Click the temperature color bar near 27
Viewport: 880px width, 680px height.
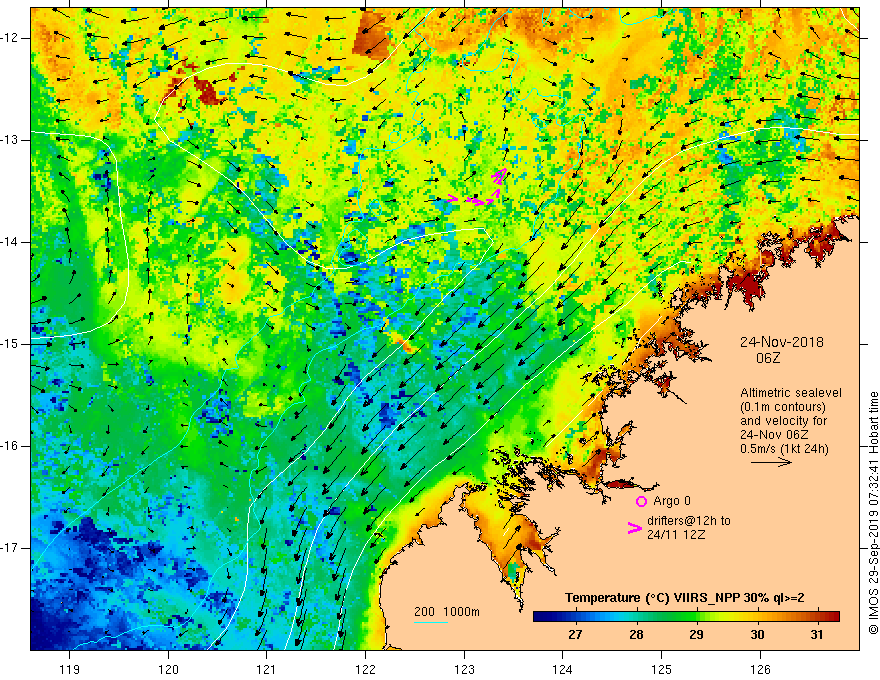click(x=575, y=617)
